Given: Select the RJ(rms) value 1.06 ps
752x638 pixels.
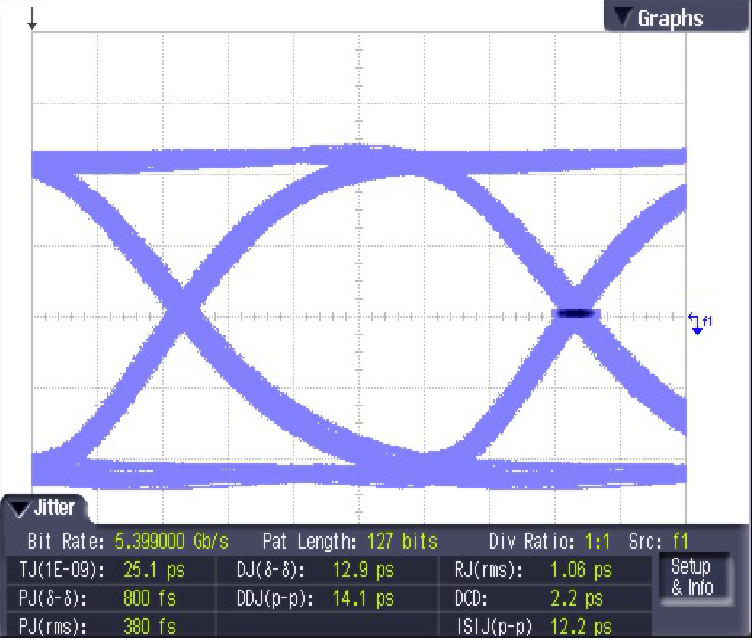Looking at the screenshot, I should pyautogui.click(x=580, y=570).
